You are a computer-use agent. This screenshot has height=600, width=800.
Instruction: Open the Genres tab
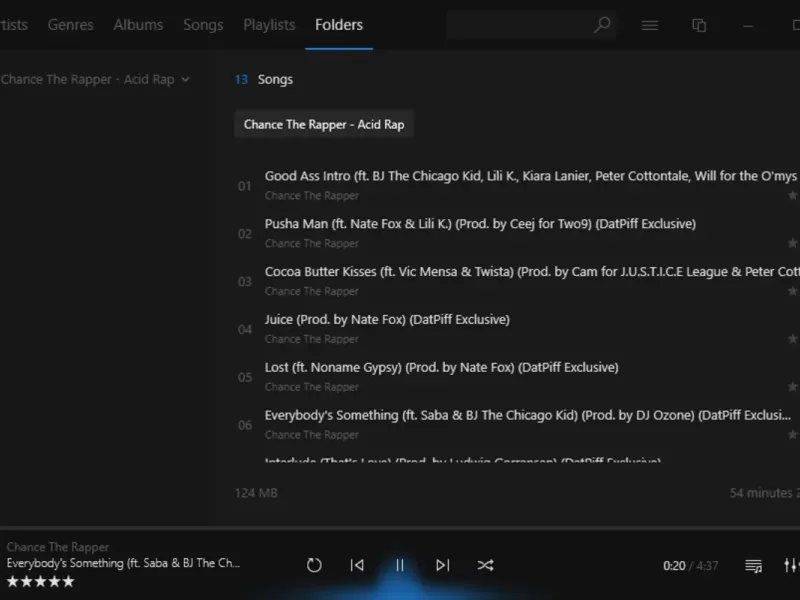pos(70,25)
